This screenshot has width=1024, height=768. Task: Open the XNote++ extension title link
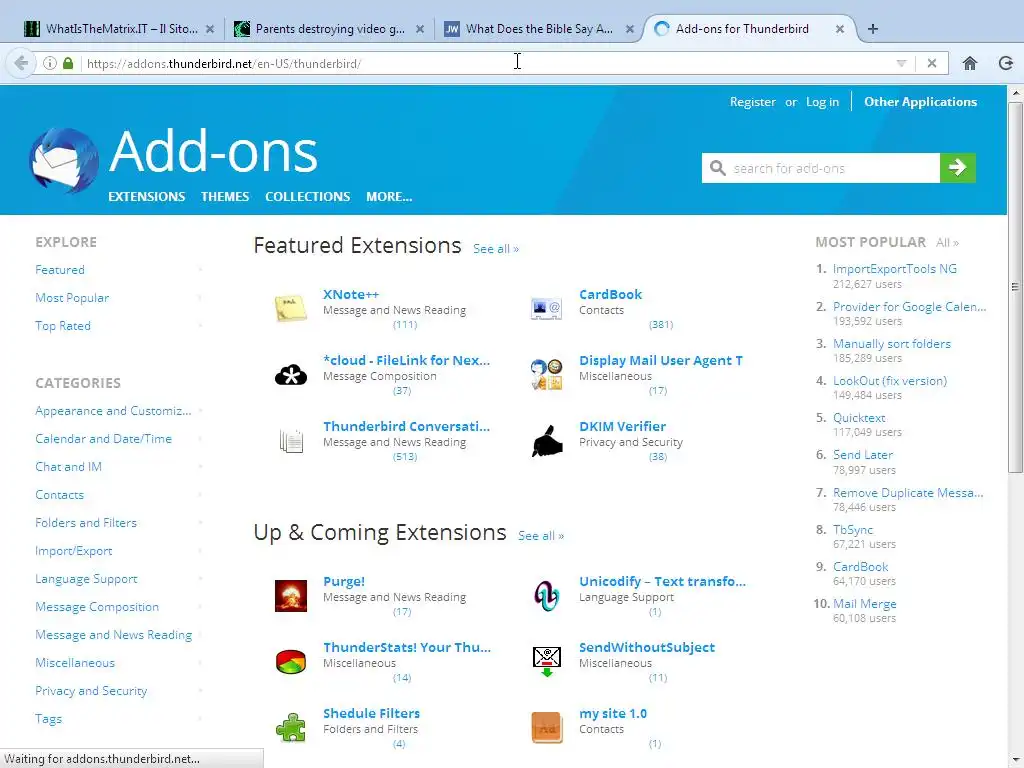(x=351, y=295)
